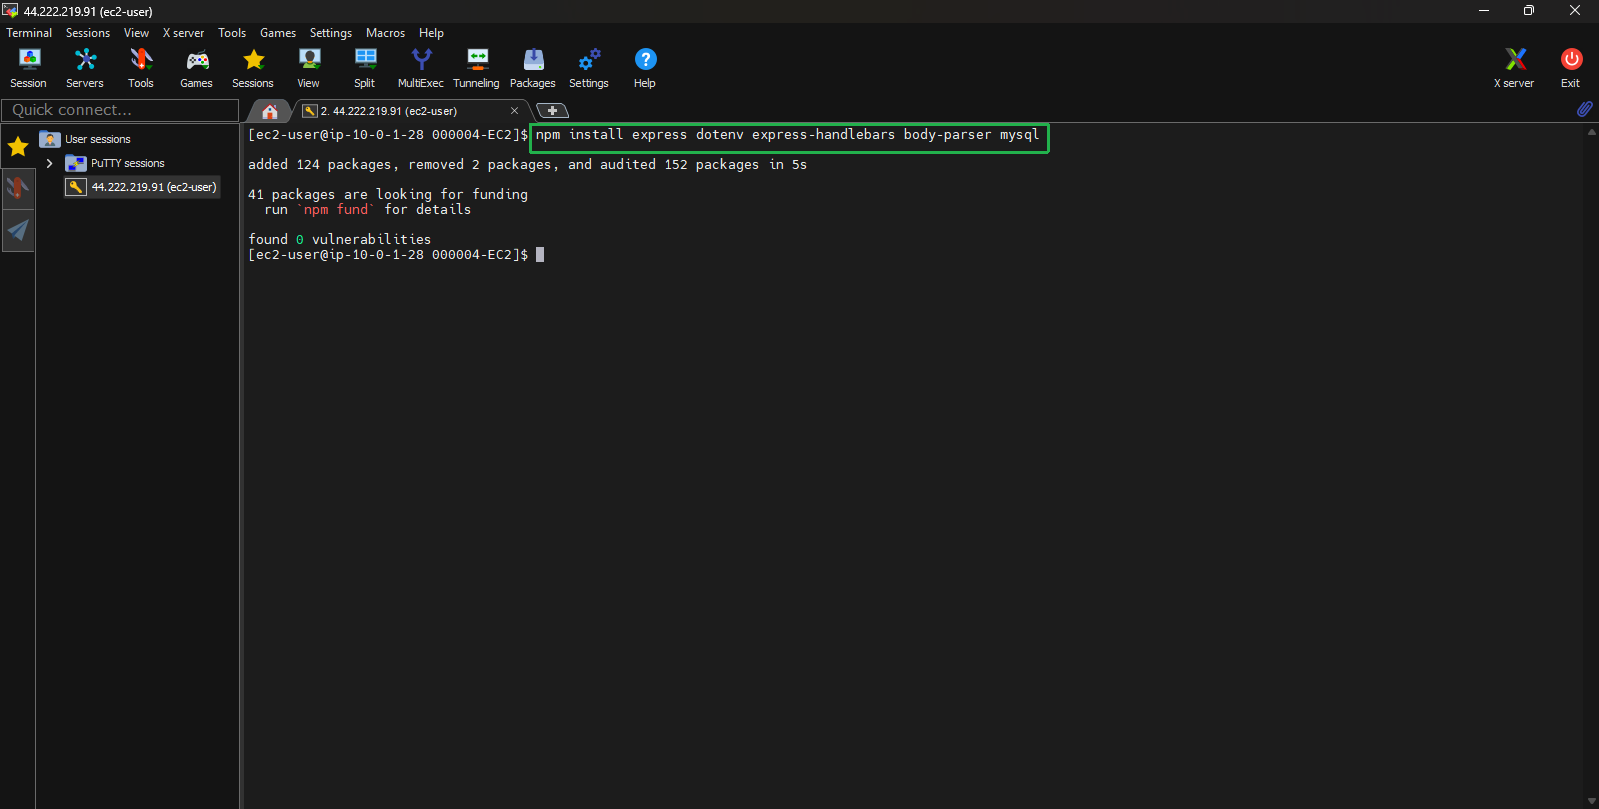Screen dimensions: 1599x809
Task: Click the terminal scrollbar down arrow
Action: tap(1591, 801)
